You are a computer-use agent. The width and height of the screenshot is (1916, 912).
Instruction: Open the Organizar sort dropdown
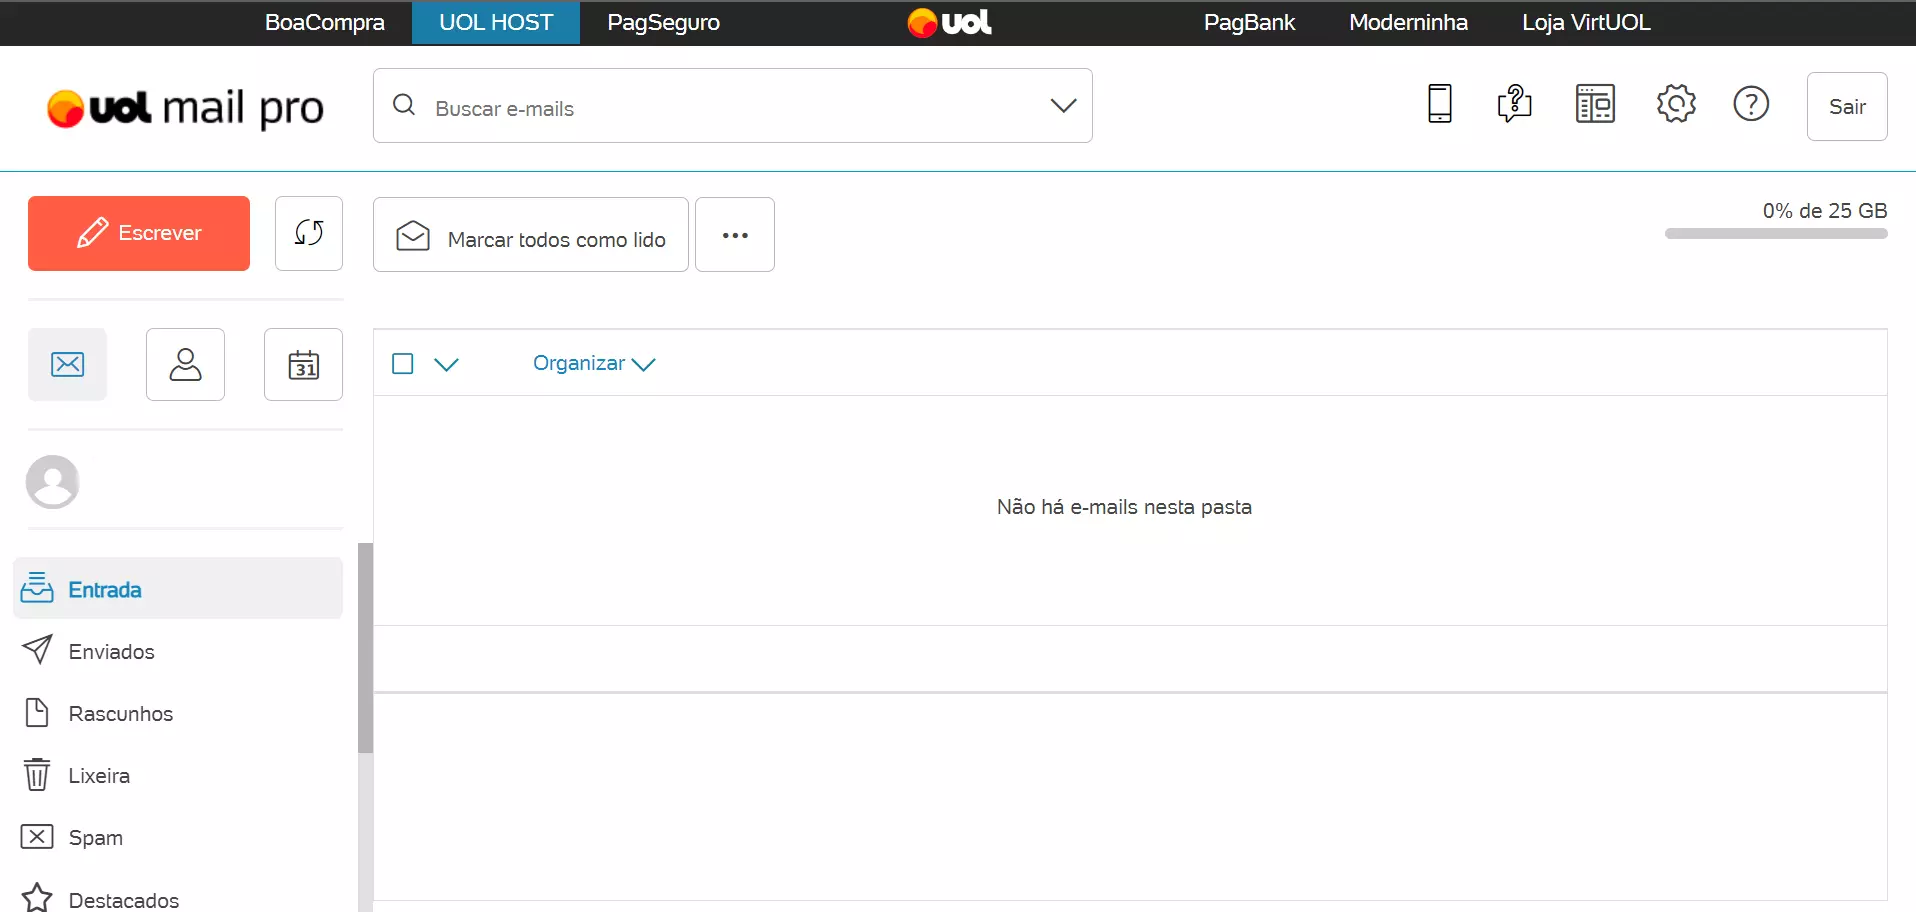point(594,364)
